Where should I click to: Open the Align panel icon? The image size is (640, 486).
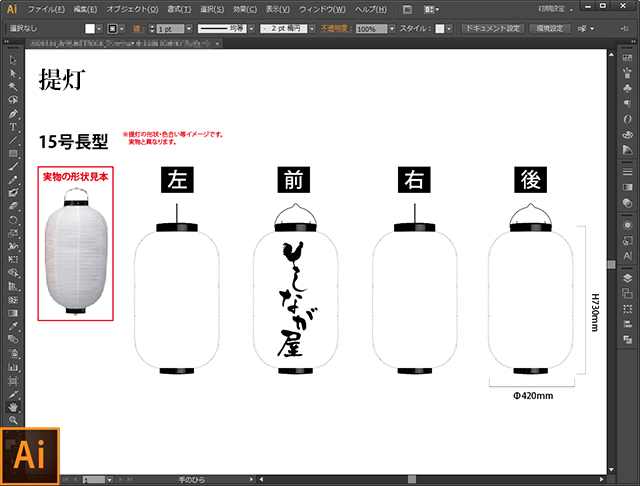627,324
